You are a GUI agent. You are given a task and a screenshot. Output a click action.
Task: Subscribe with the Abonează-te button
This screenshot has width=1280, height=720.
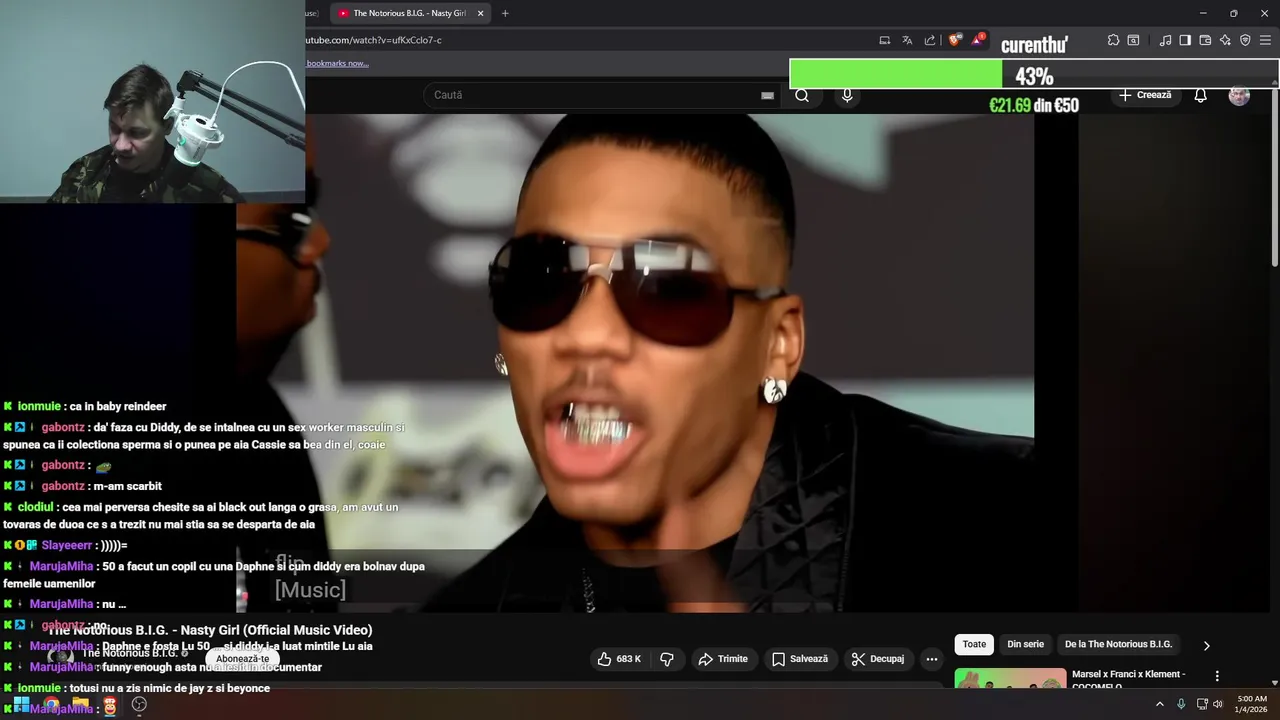[x=243, y=659]
